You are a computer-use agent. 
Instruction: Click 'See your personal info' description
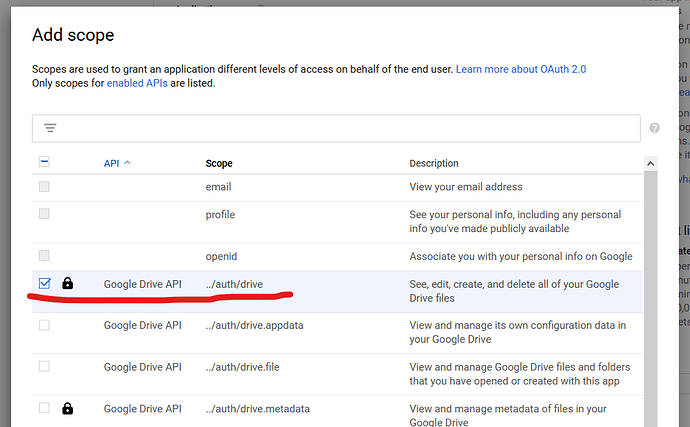coord(515,221)
